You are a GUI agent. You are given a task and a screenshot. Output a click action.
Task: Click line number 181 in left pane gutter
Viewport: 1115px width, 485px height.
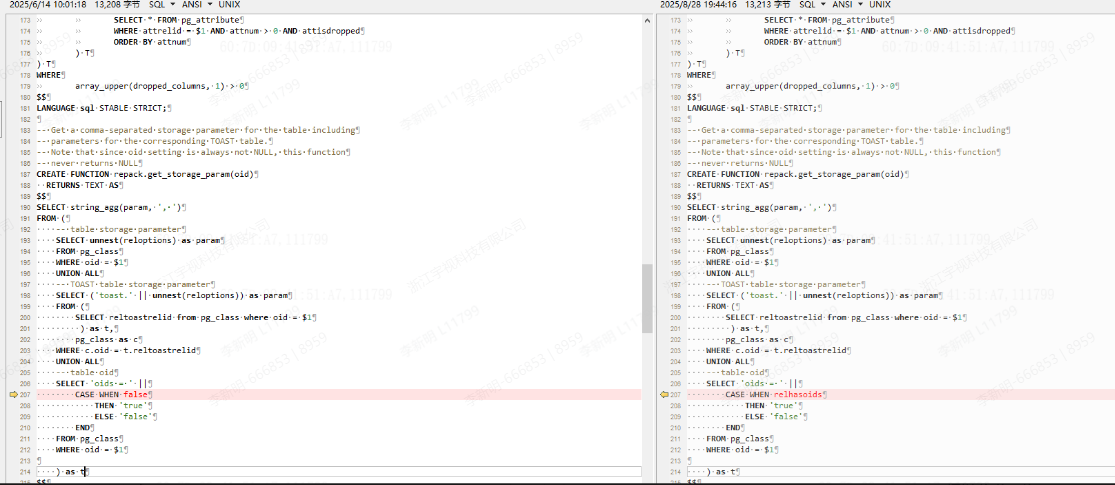(26, 108)
